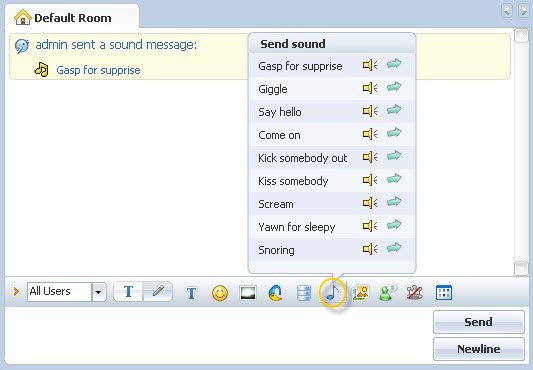Click the Giggle label in sound list
The height and width of the screenshot is (370, 533).
coord(273,89)
